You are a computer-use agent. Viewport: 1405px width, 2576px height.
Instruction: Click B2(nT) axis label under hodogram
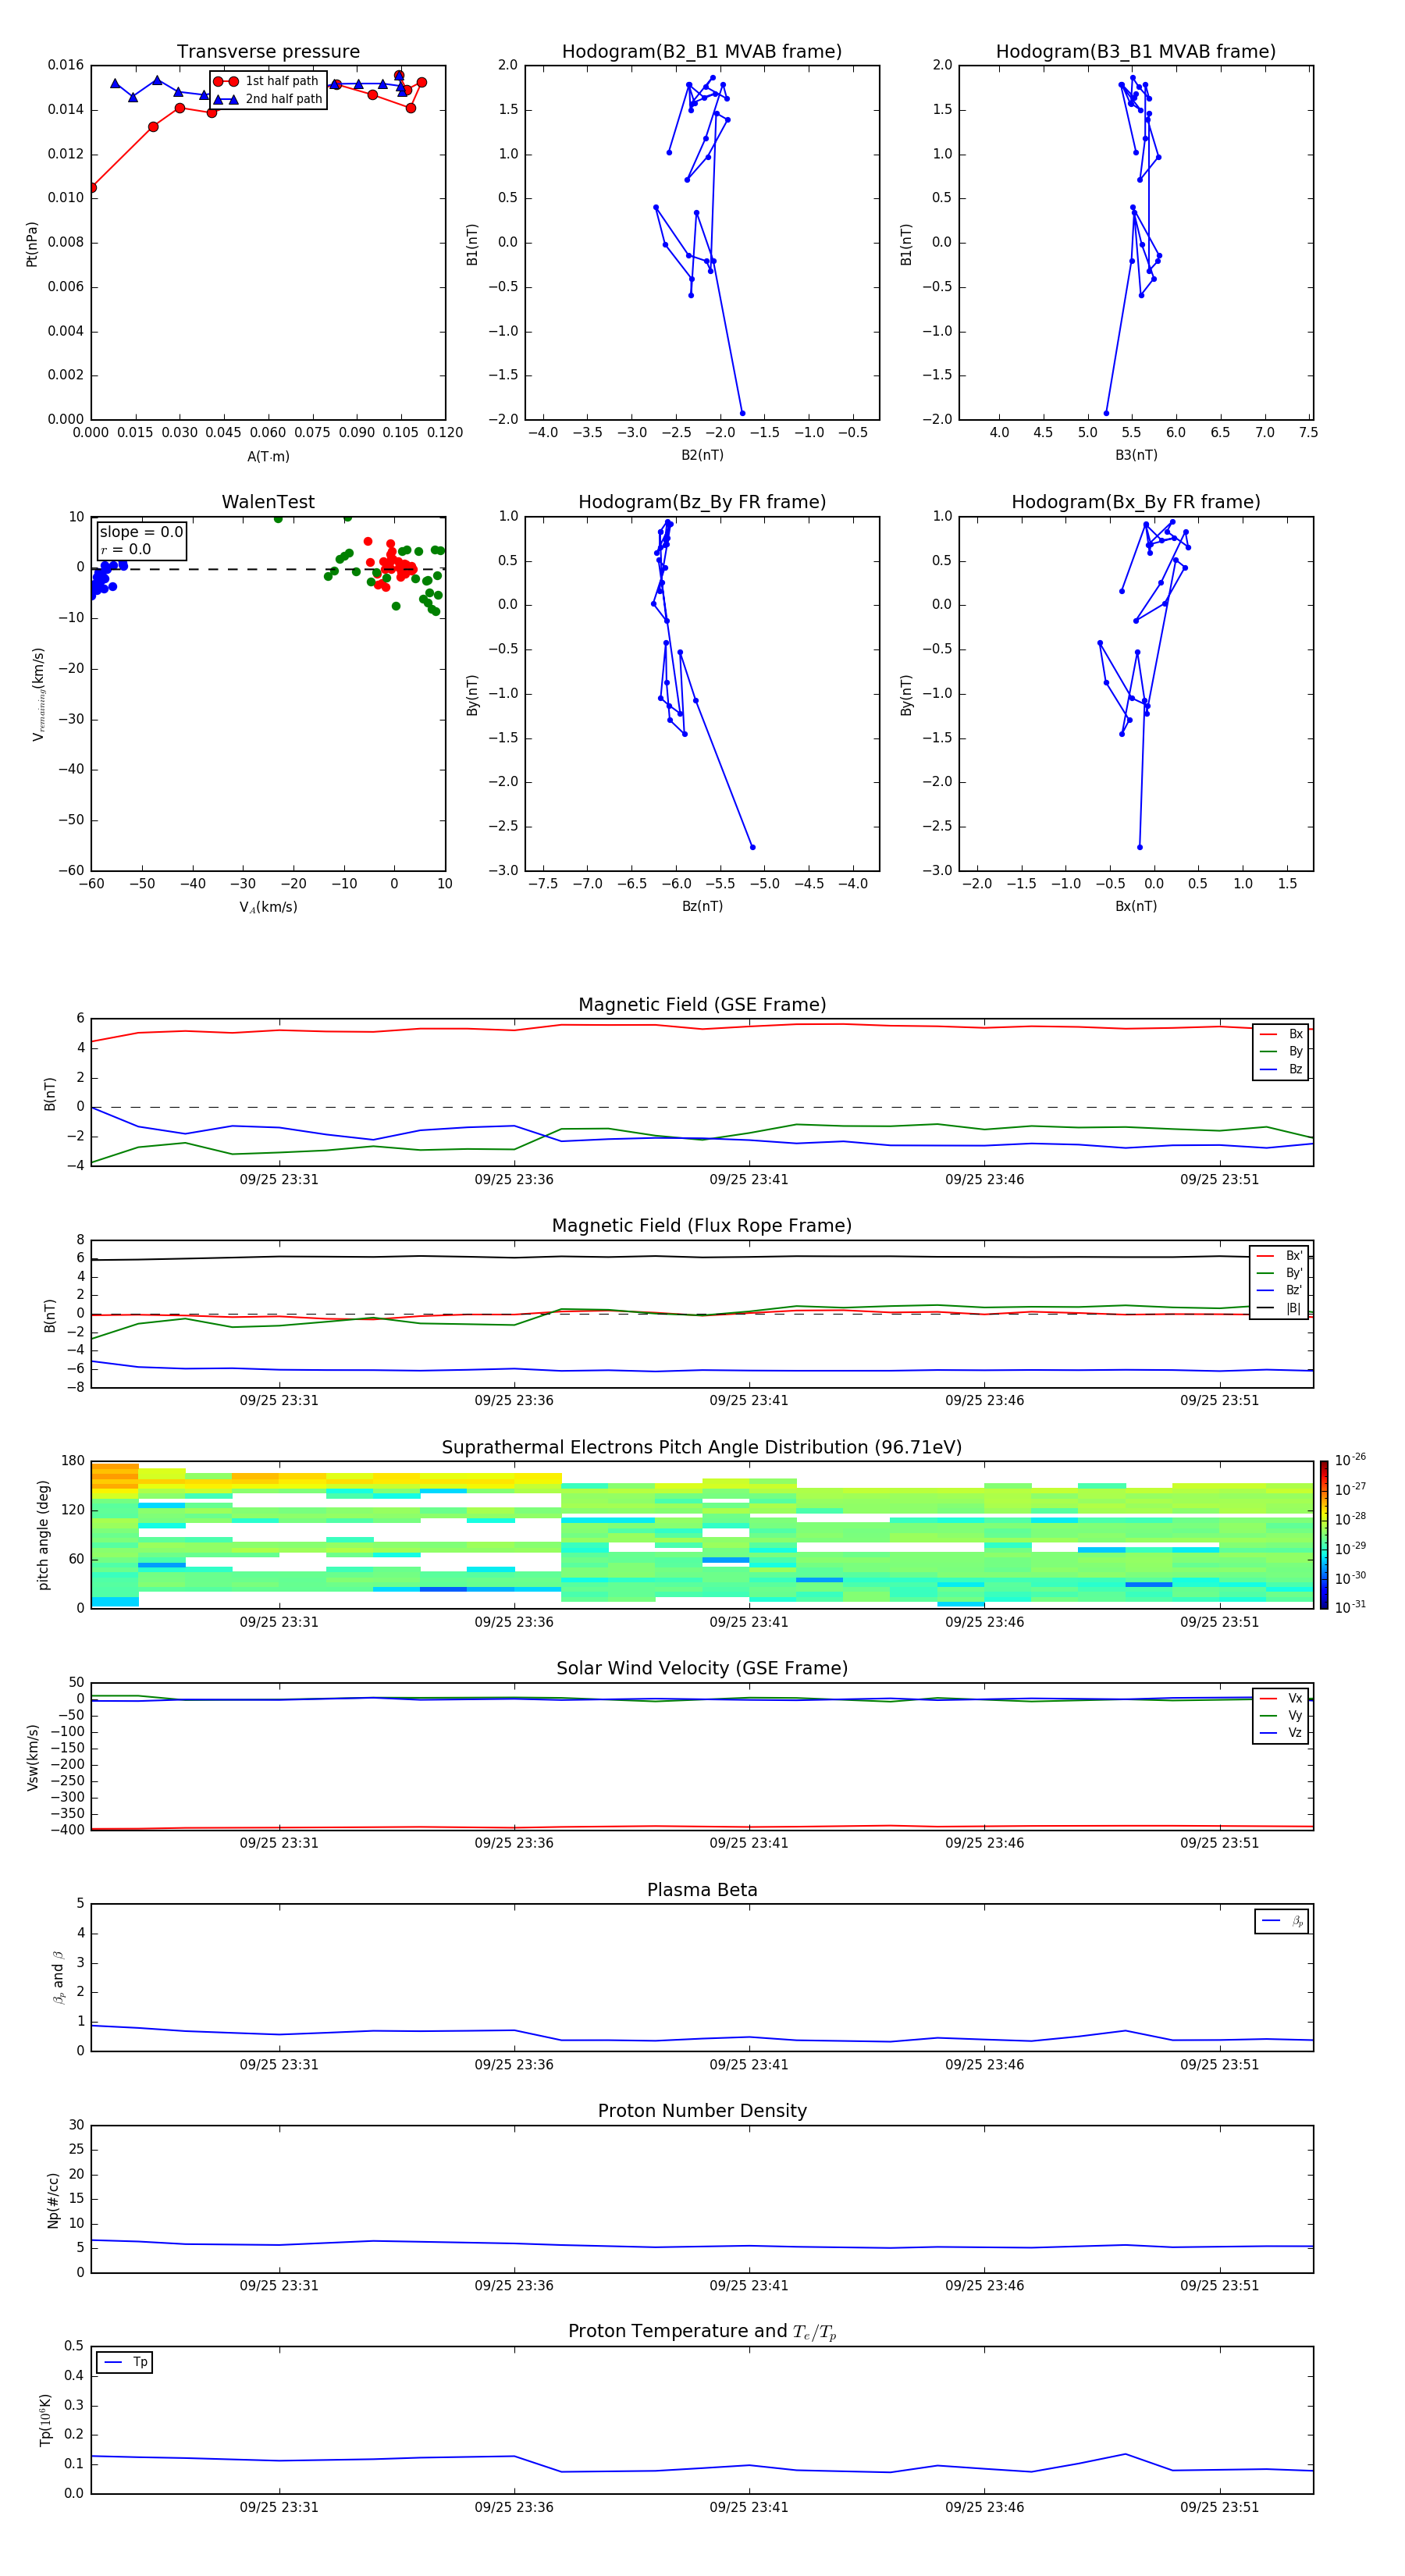coord(702,455)
